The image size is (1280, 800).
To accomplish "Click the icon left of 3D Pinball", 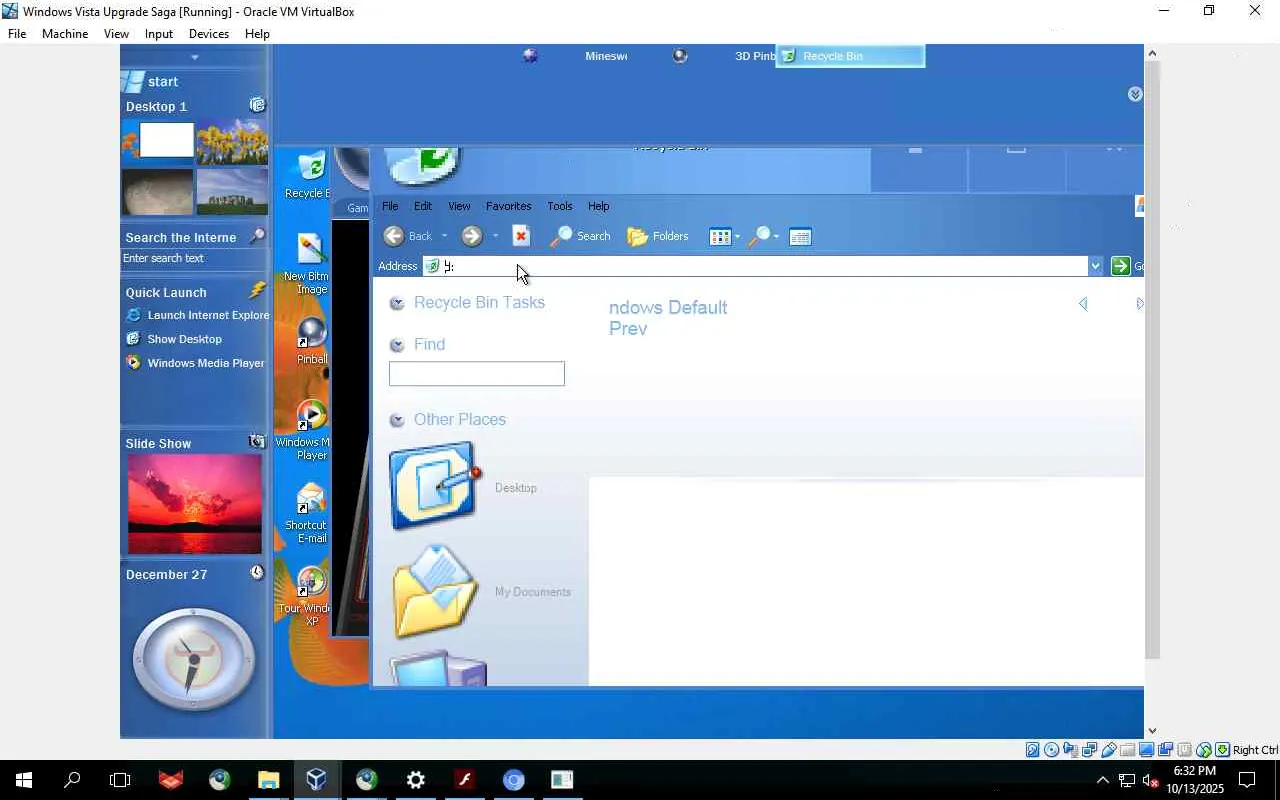I will coord(680,56).
